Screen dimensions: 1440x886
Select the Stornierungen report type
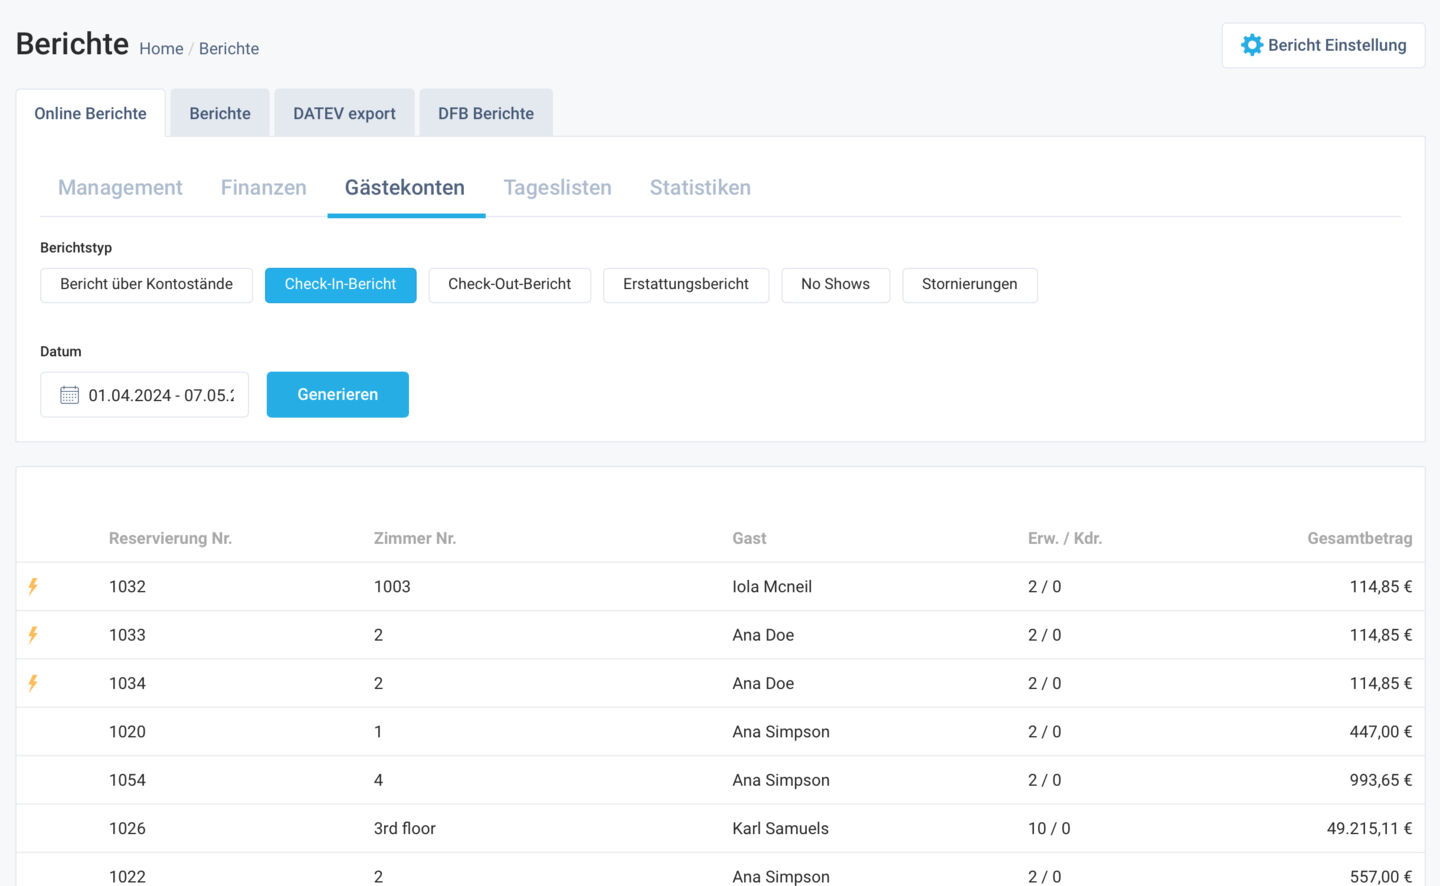pyautogui.click(x=970, y=285)
